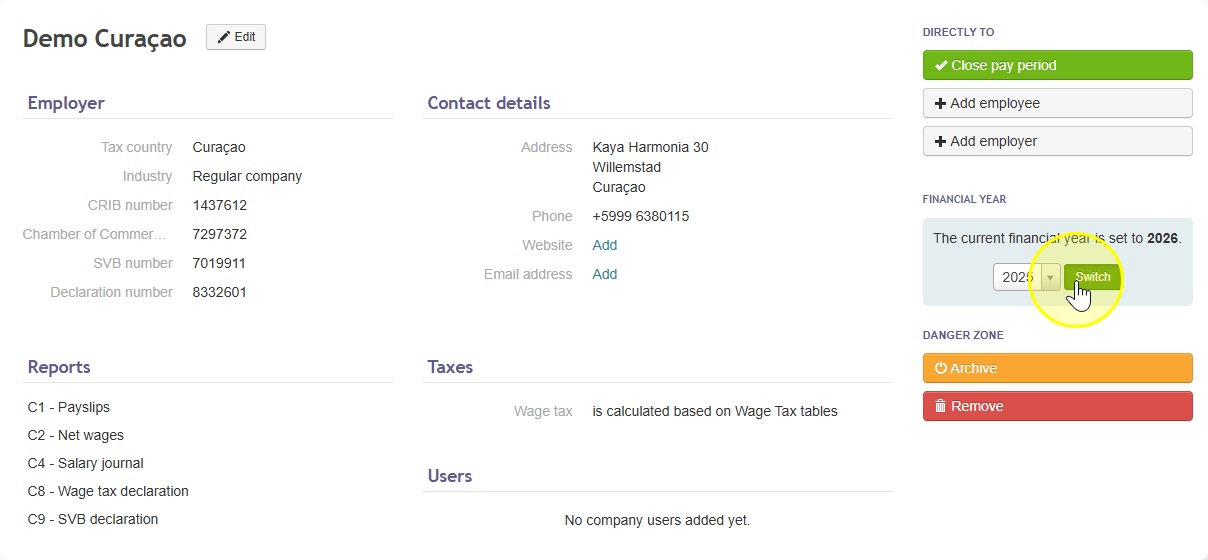Click the Close pay period button
The height and width of the screenshot is (560, 1208).
pos(1058,65)
